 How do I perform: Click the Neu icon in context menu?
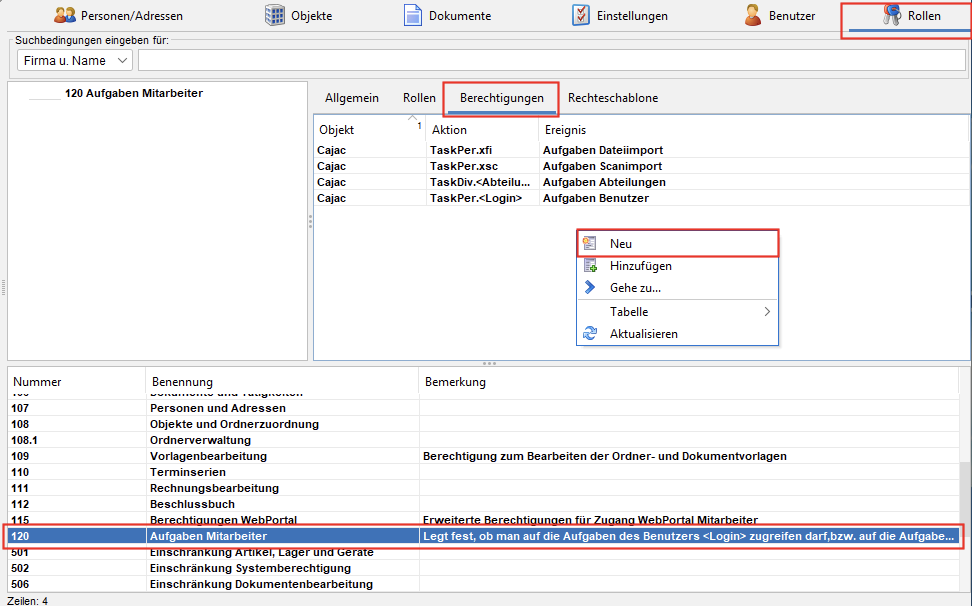pos(590,244)
